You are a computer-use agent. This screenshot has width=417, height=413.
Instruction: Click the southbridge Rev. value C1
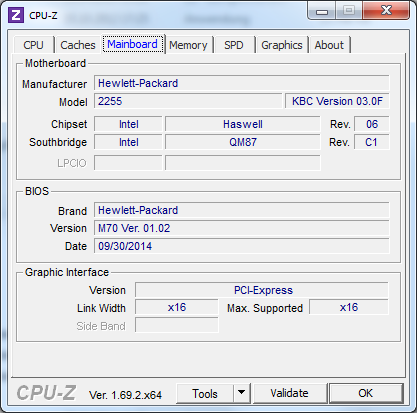click(372, 142)
